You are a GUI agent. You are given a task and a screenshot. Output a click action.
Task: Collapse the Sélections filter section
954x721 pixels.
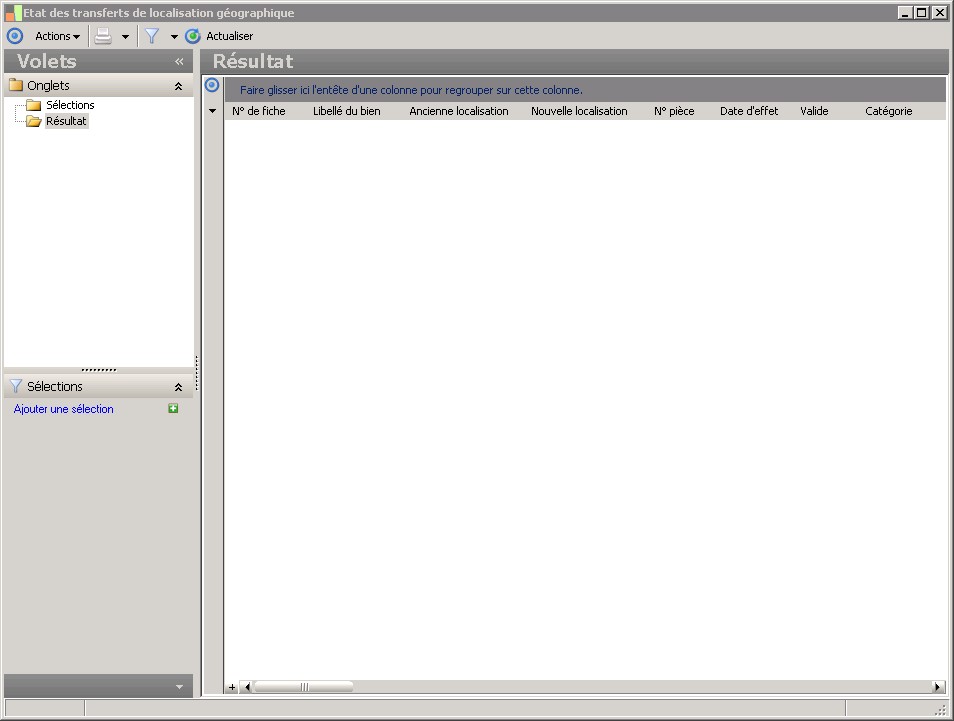click(x=178, y=387)
